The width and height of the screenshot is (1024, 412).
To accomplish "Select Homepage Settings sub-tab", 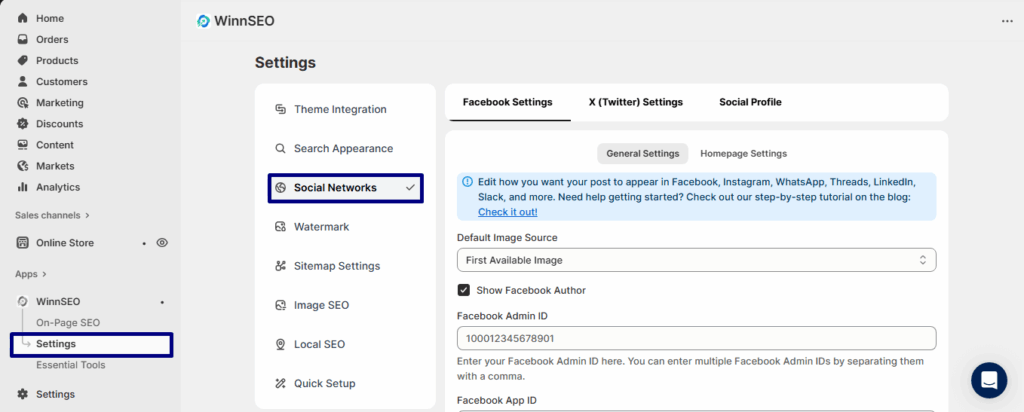I will (743, 153).
